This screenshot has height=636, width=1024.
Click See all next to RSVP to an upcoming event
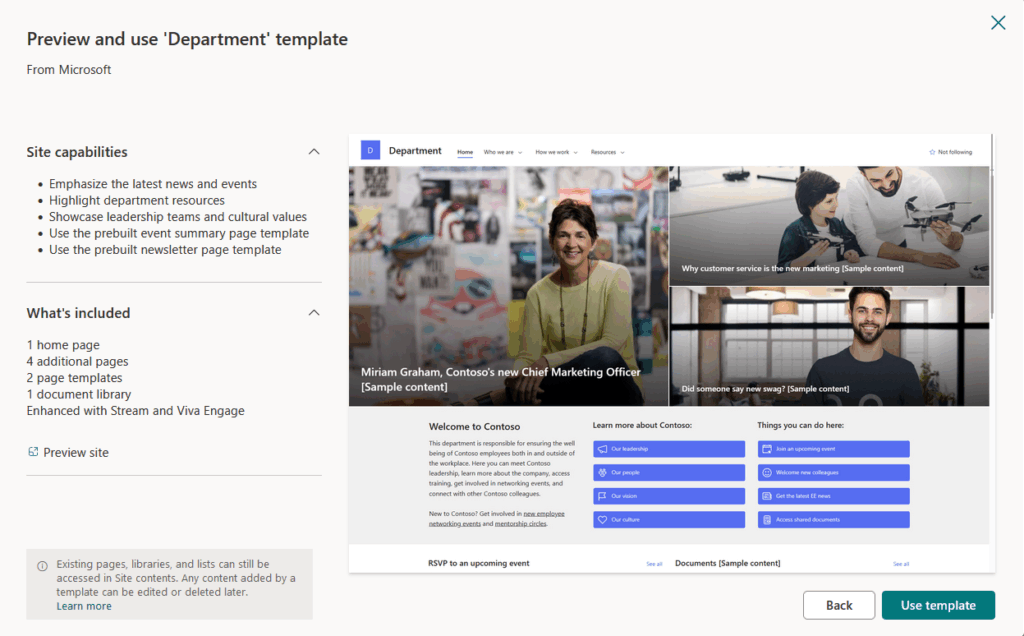coord(654,564)
